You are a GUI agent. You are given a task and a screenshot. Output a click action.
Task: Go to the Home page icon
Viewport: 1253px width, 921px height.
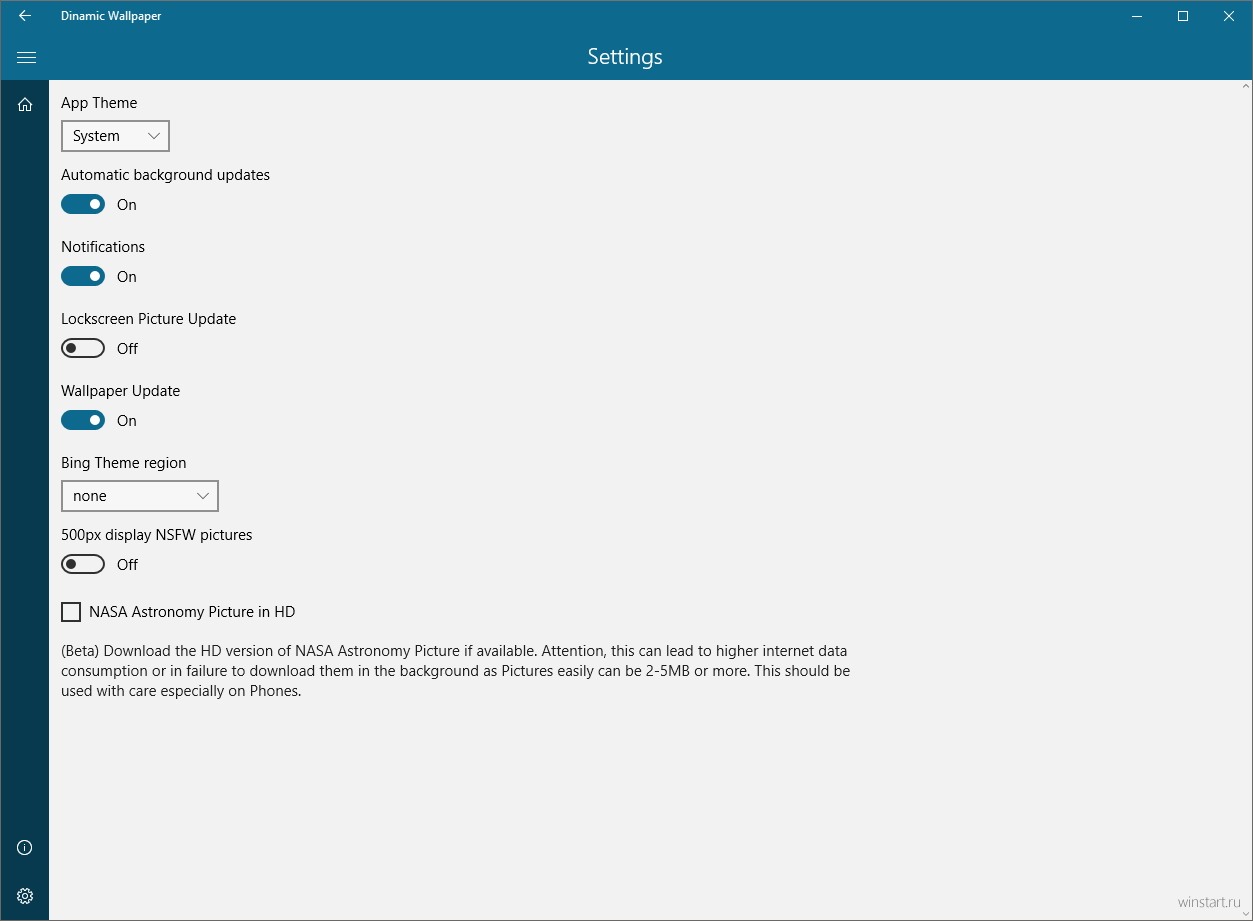click(x=25, y=105)
